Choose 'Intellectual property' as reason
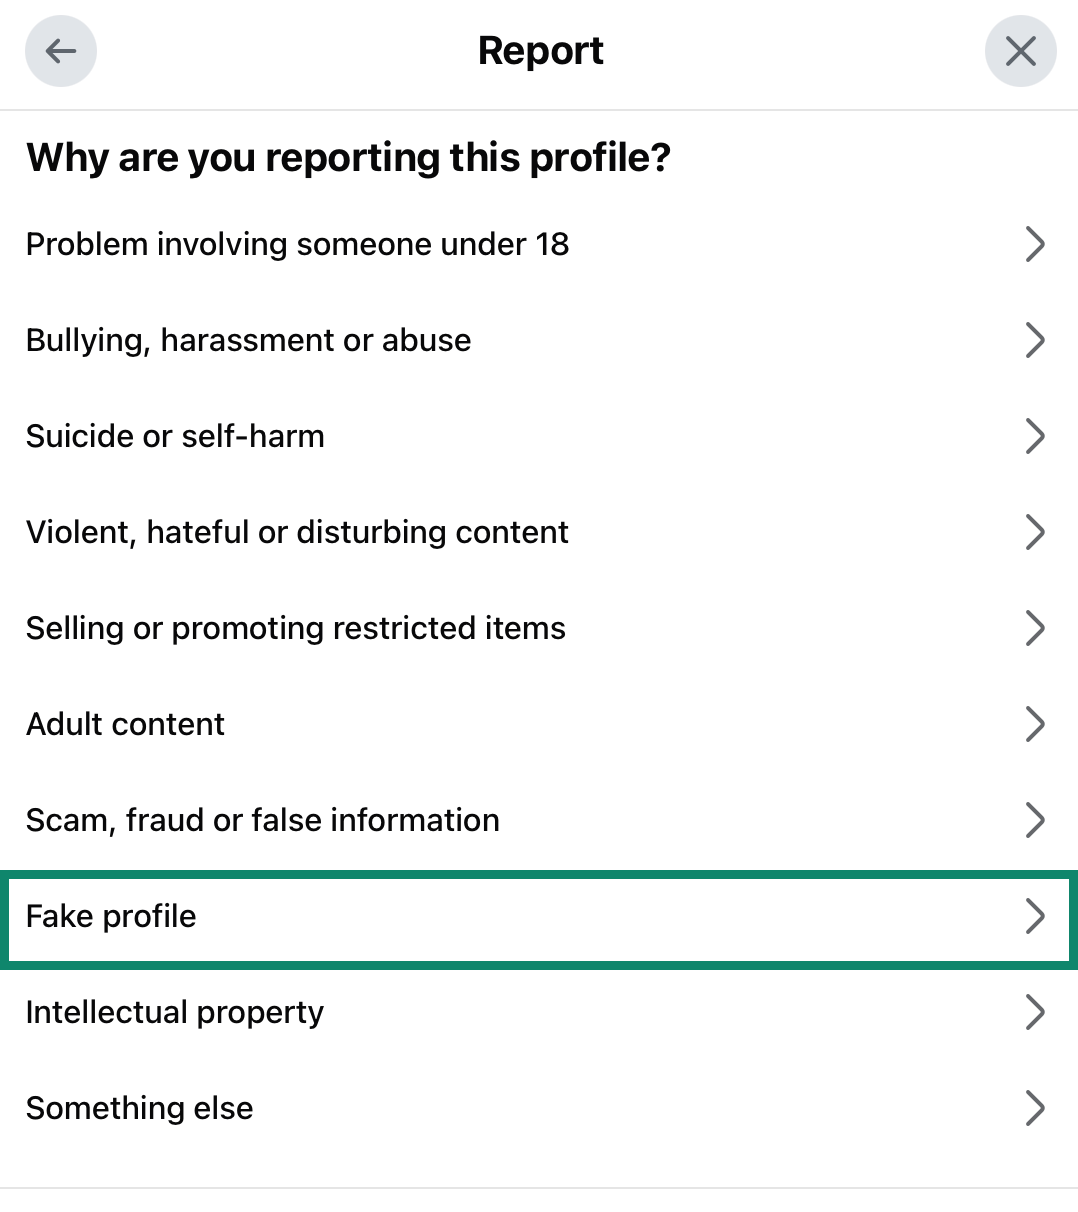This screenshot has width=1078, height=1212. click(174, 1012)
